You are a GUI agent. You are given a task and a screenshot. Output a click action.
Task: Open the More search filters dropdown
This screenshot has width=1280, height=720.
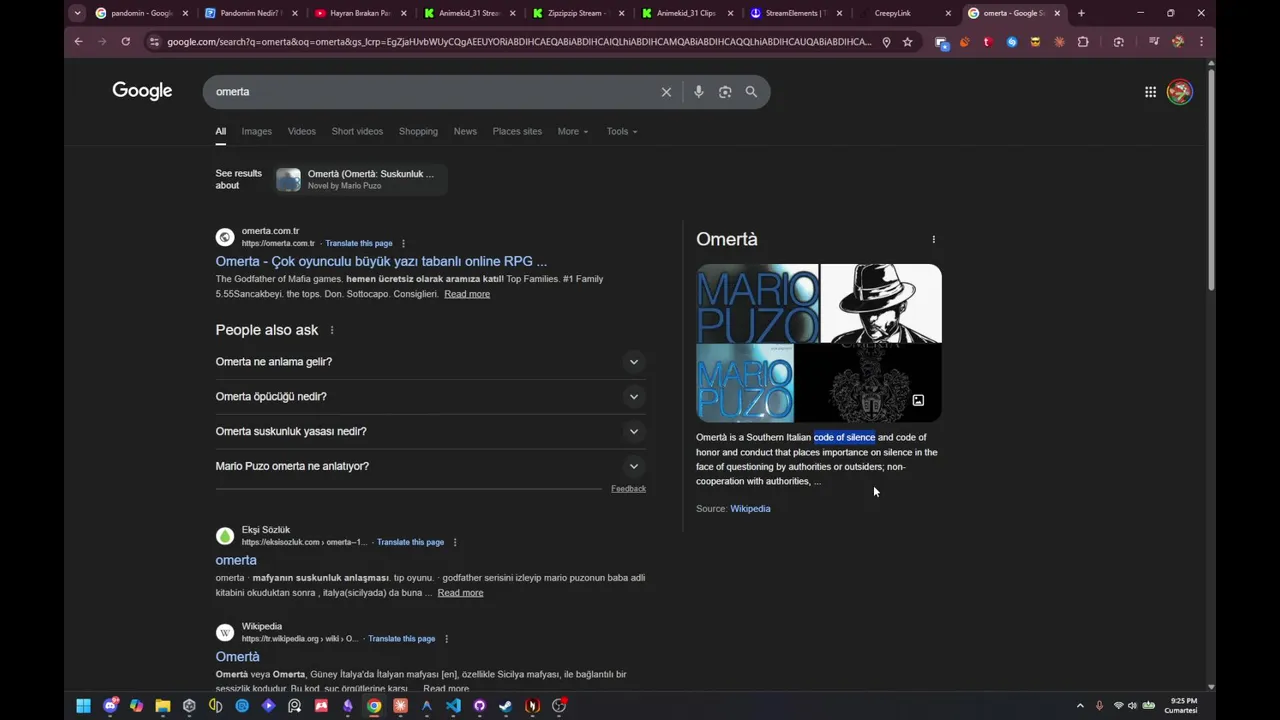click(x=572, y=131)
